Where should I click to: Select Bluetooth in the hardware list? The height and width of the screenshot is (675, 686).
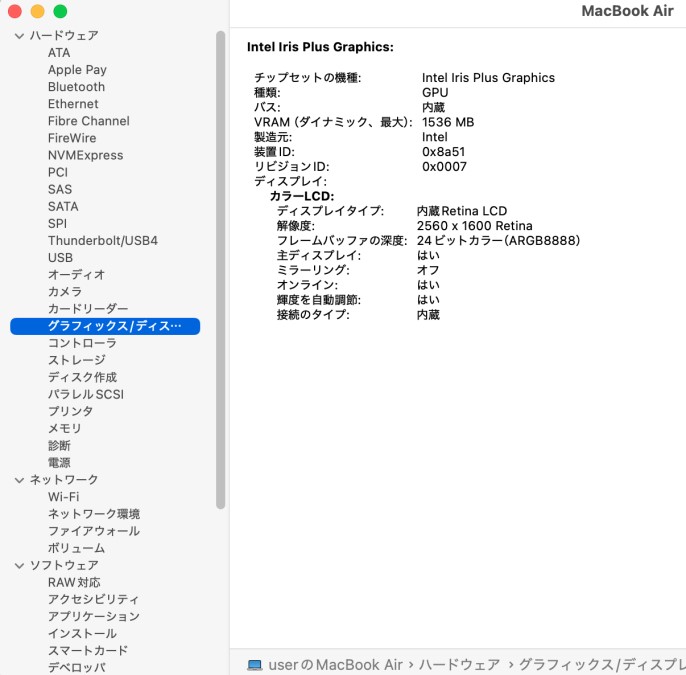(77, 87)
